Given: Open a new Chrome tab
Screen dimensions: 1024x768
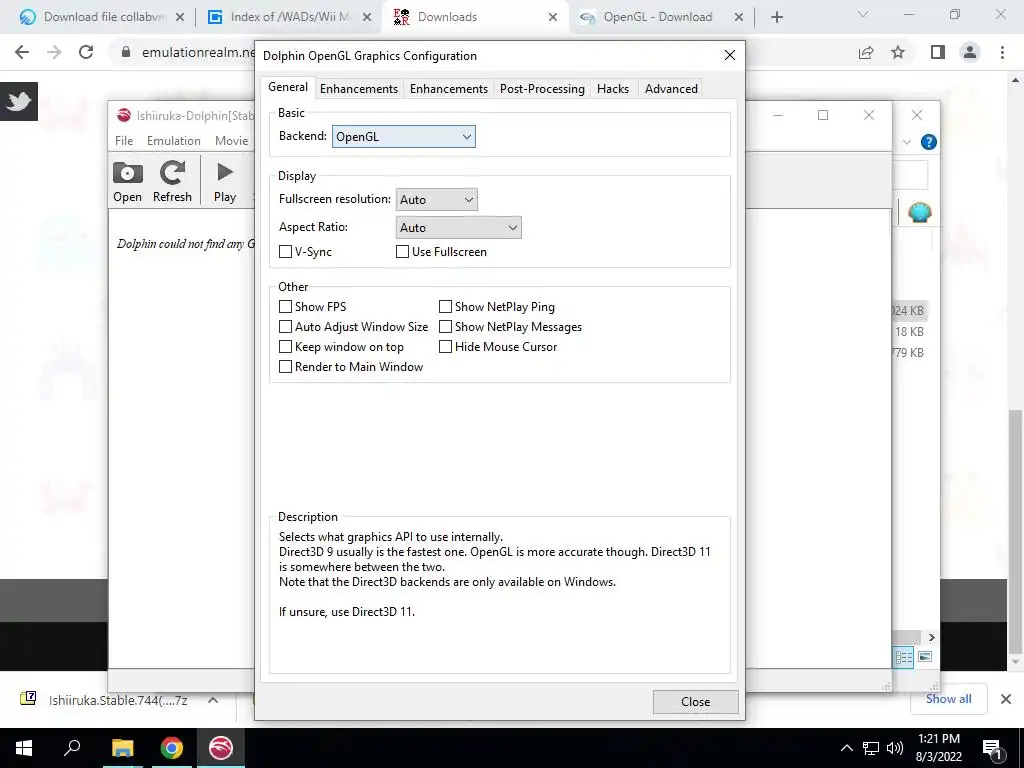Looking at the screenshot, I should click(776, 18).
